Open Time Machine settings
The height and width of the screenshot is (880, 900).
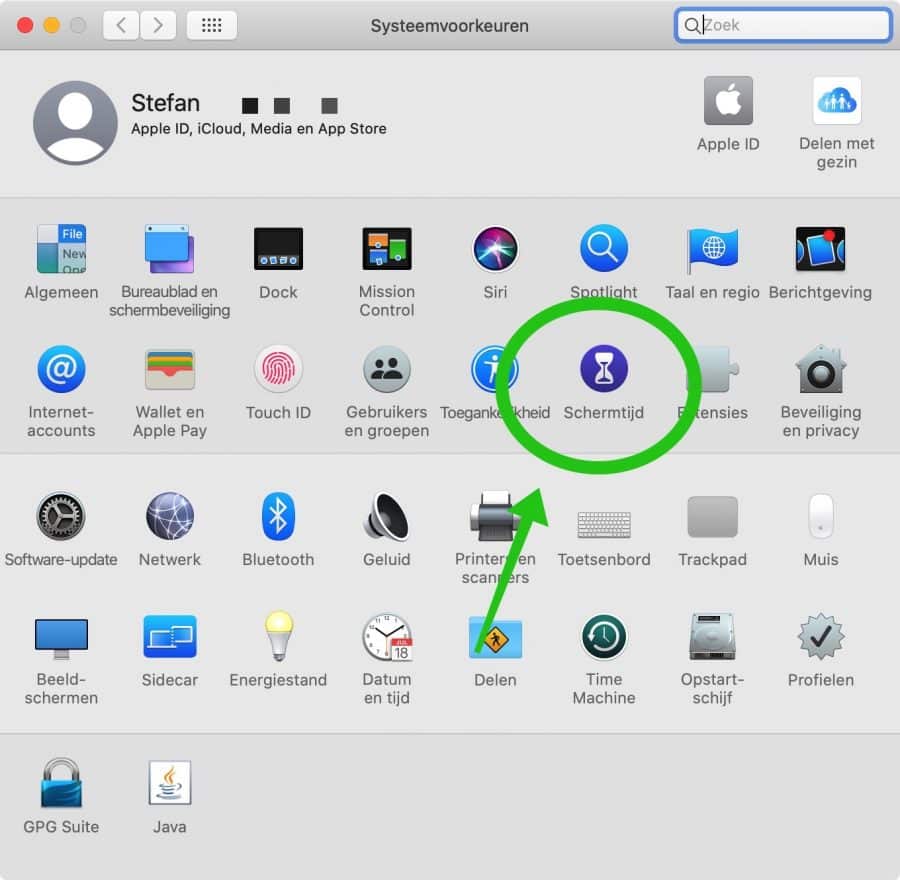pos(604,636)
